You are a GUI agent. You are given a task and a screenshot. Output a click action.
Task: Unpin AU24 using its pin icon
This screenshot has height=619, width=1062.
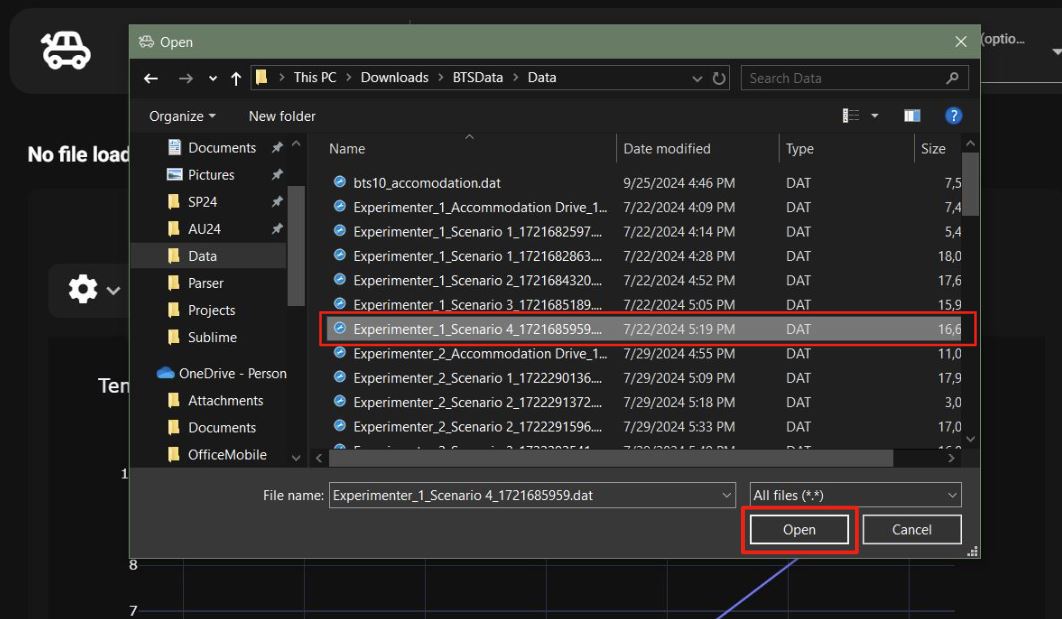point(277,229)
